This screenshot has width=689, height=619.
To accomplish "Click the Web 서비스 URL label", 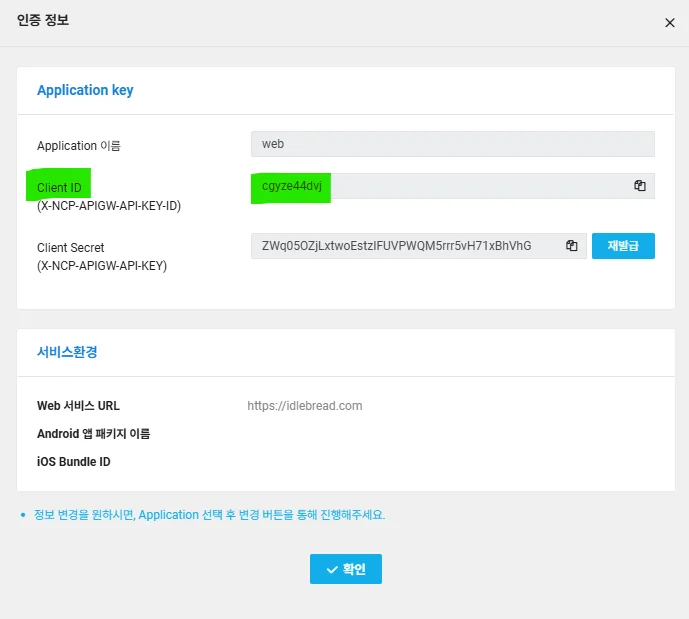I will [78, 405].
